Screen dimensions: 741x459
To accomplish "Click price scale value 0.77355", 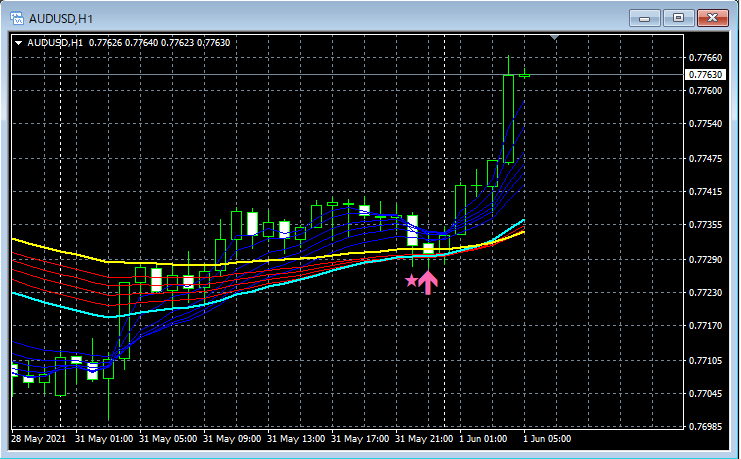I will pos(705,225).
